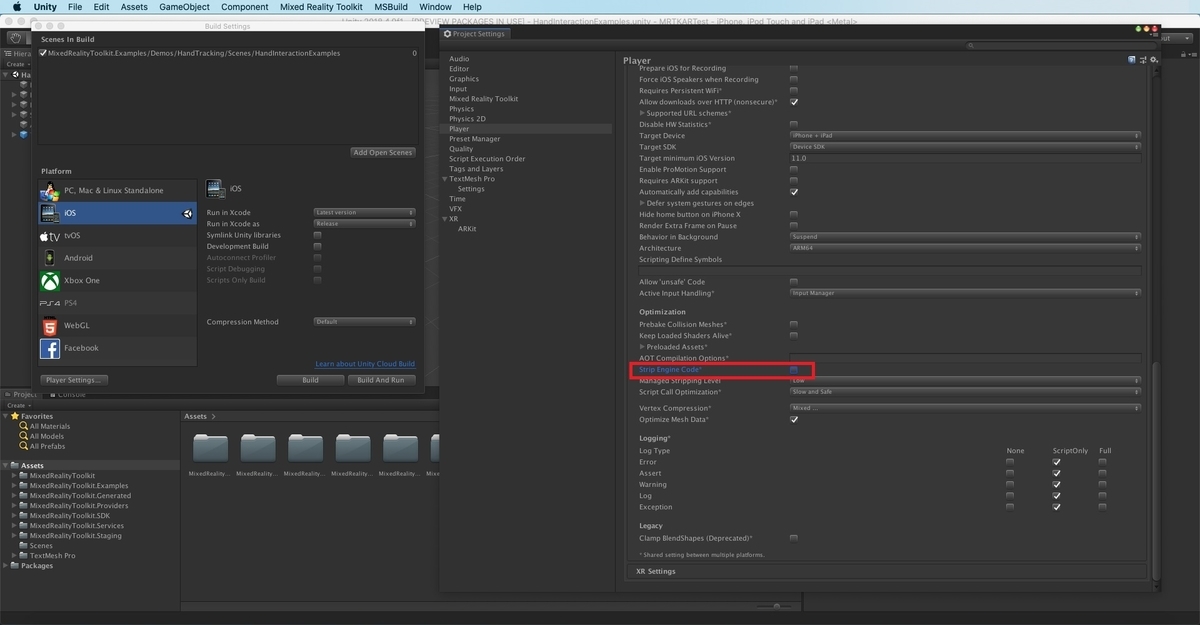Click the iOS device icon in platform list

coord(49,213)
